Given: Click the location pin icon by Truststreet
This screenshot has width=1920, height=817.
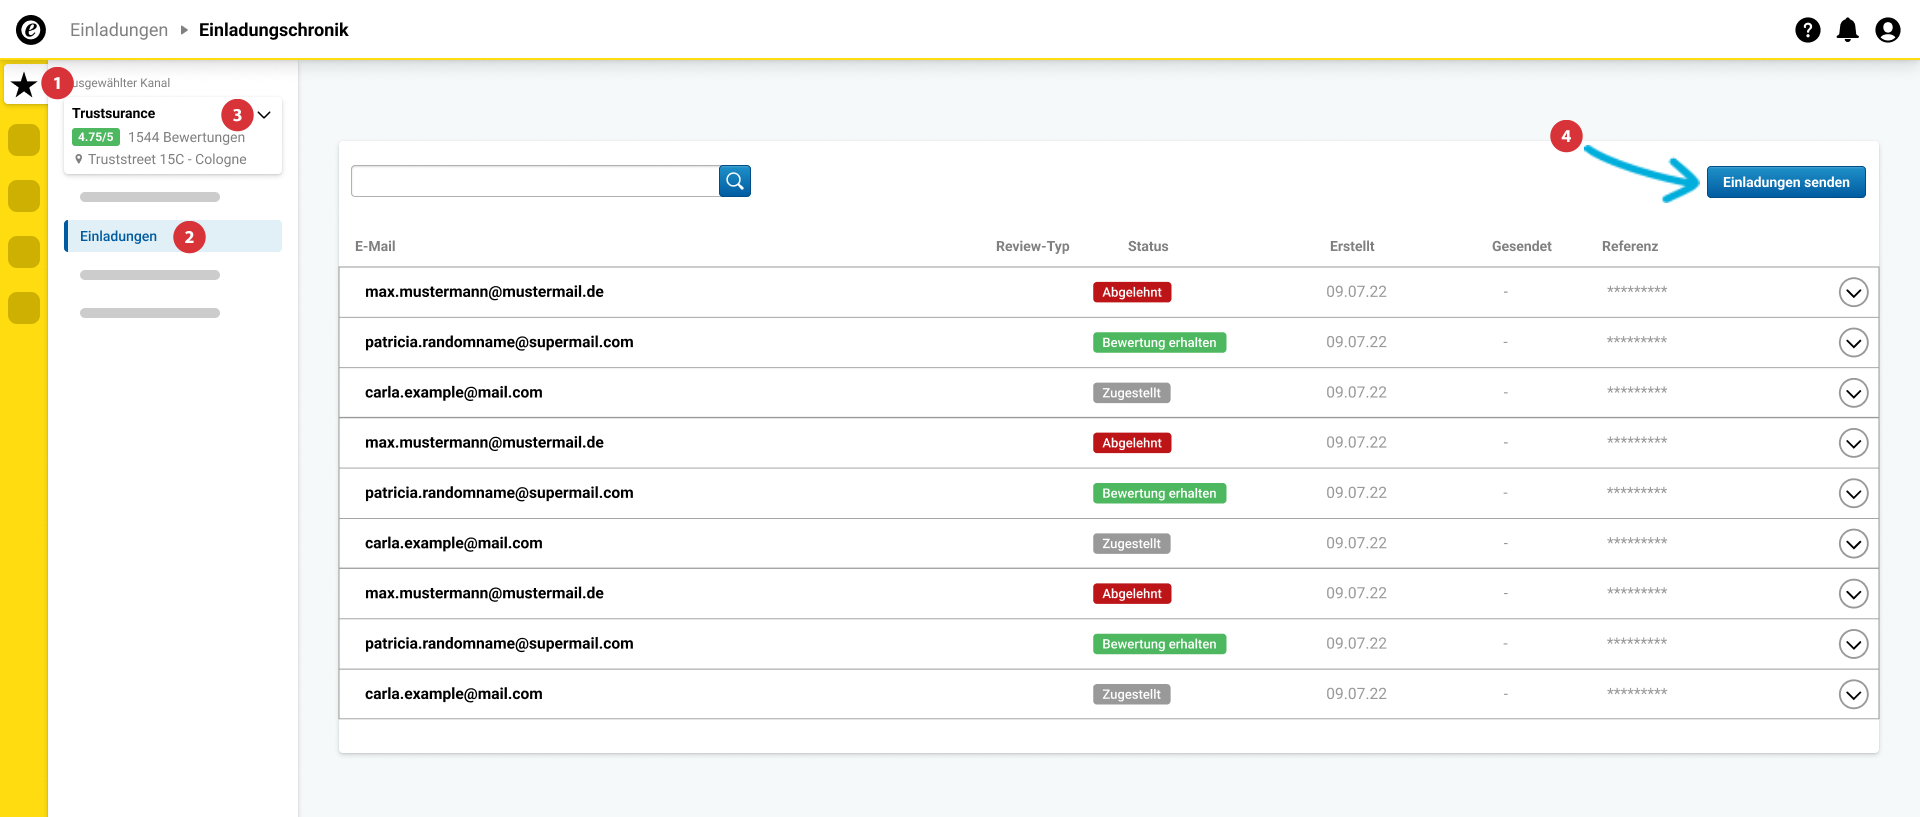Looking at the screenshot, I should [79, 159].
